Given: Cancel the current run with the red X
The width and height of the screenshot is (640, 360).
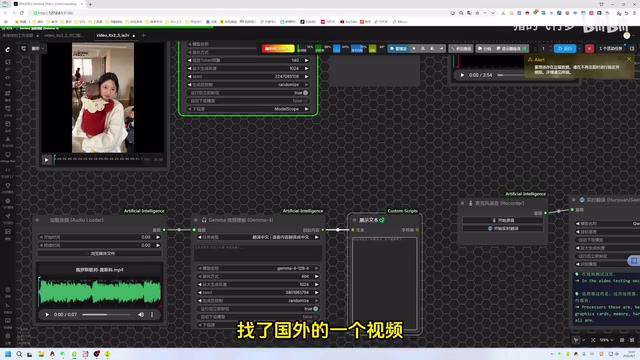Looking at the screenshot, I should 589,49.
